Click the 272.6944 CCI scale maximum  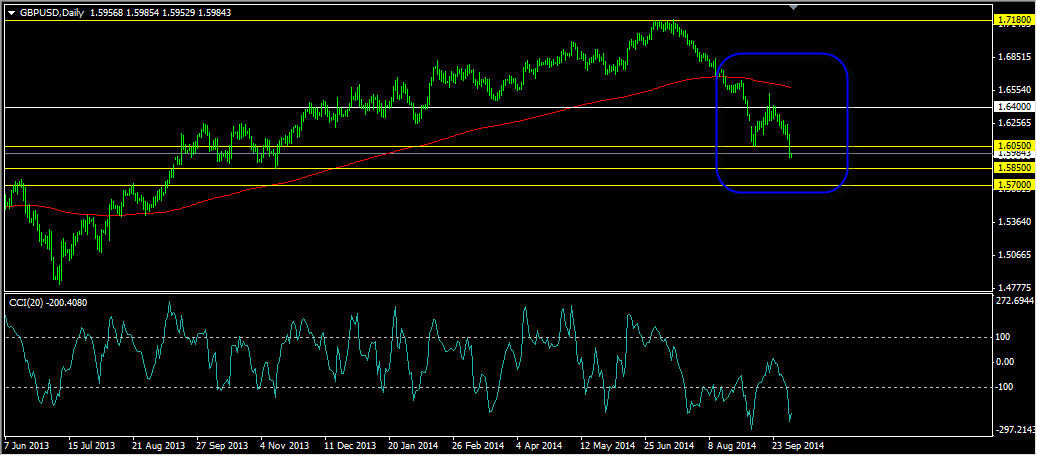coord(1015,300)
